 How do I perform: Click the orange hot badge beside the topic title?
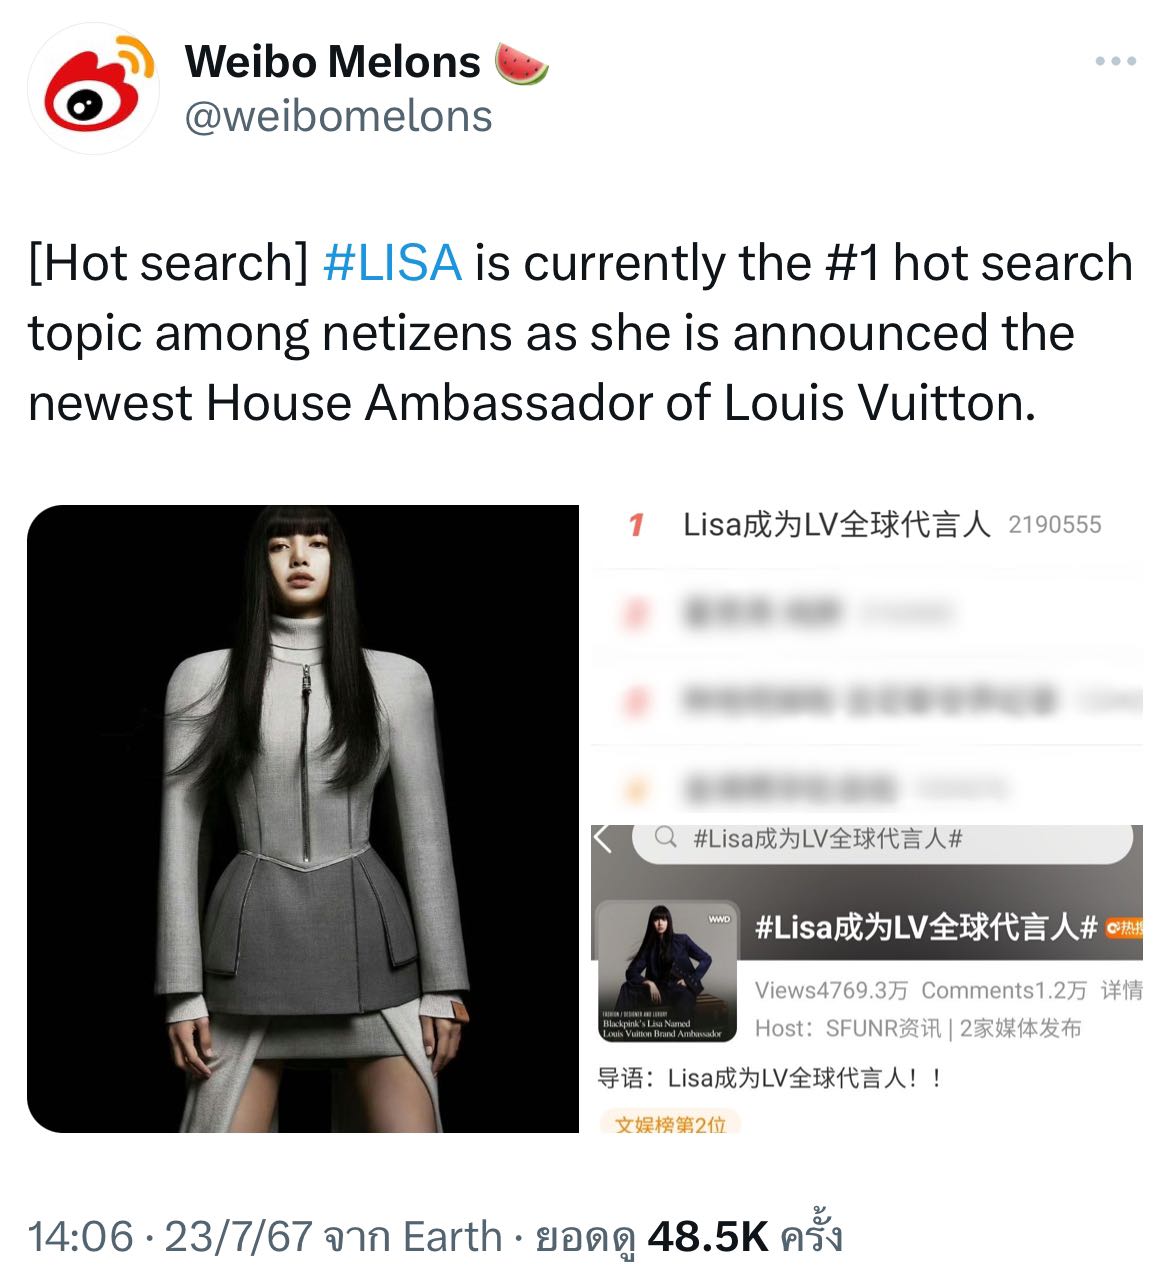(x=1124, y=928)
